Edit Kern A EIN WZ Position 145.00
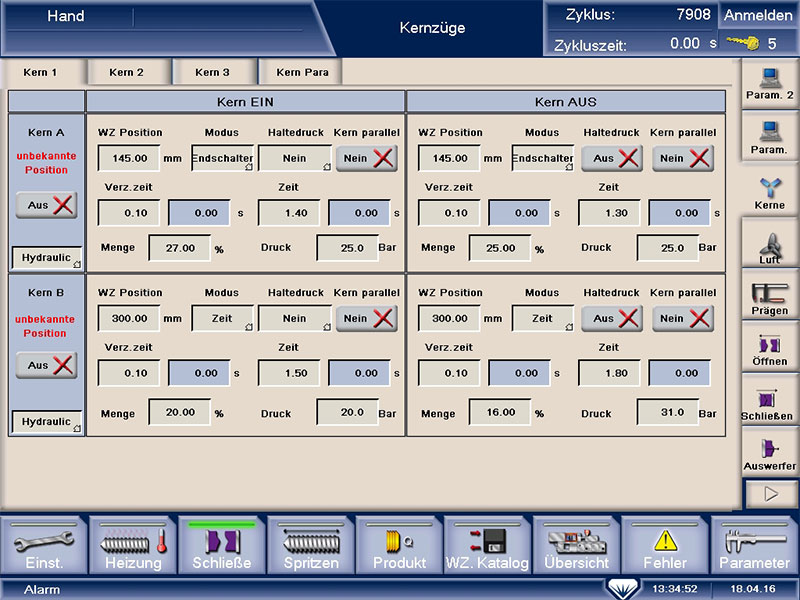 tap(129, 158)
